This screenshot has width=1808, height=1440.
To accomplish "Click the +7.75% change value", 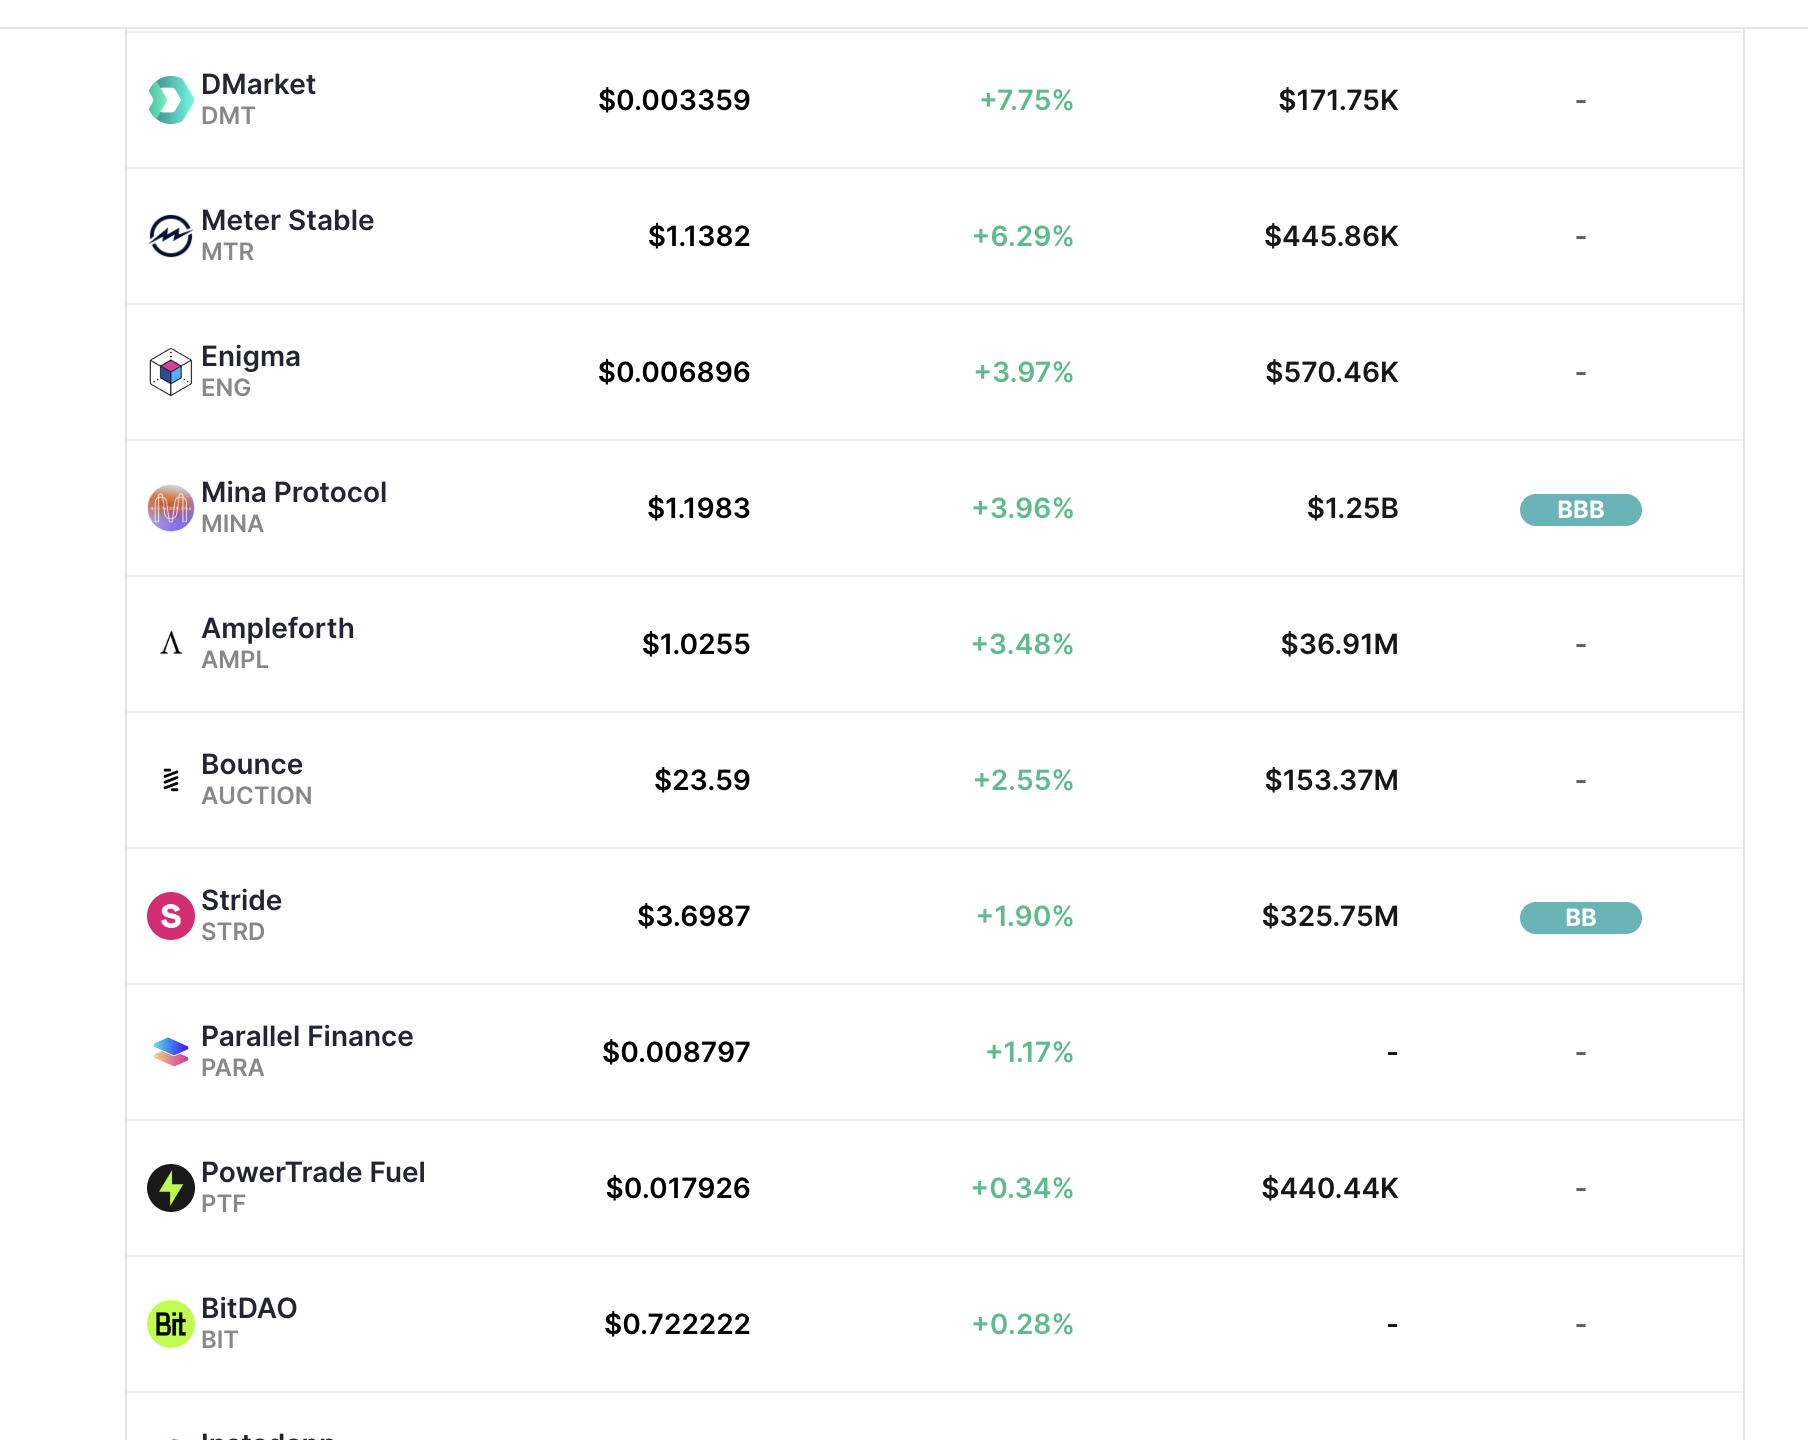I will (x=1026, y=100).
